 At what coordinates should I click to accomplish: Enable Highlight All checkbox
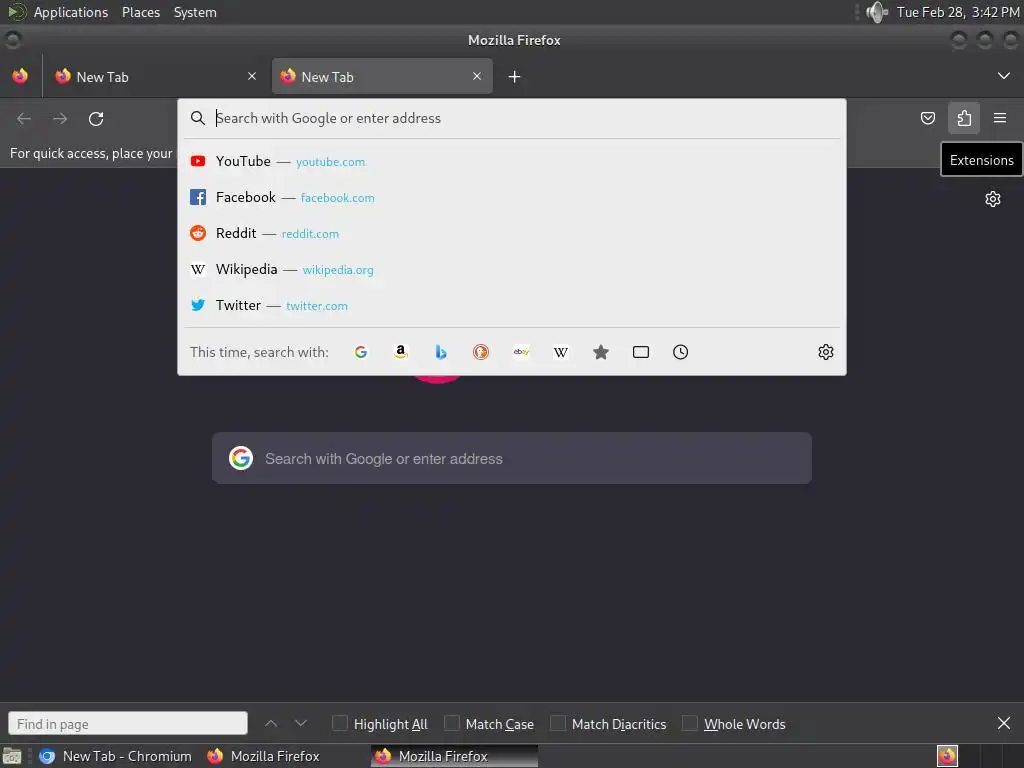[340, 723]
